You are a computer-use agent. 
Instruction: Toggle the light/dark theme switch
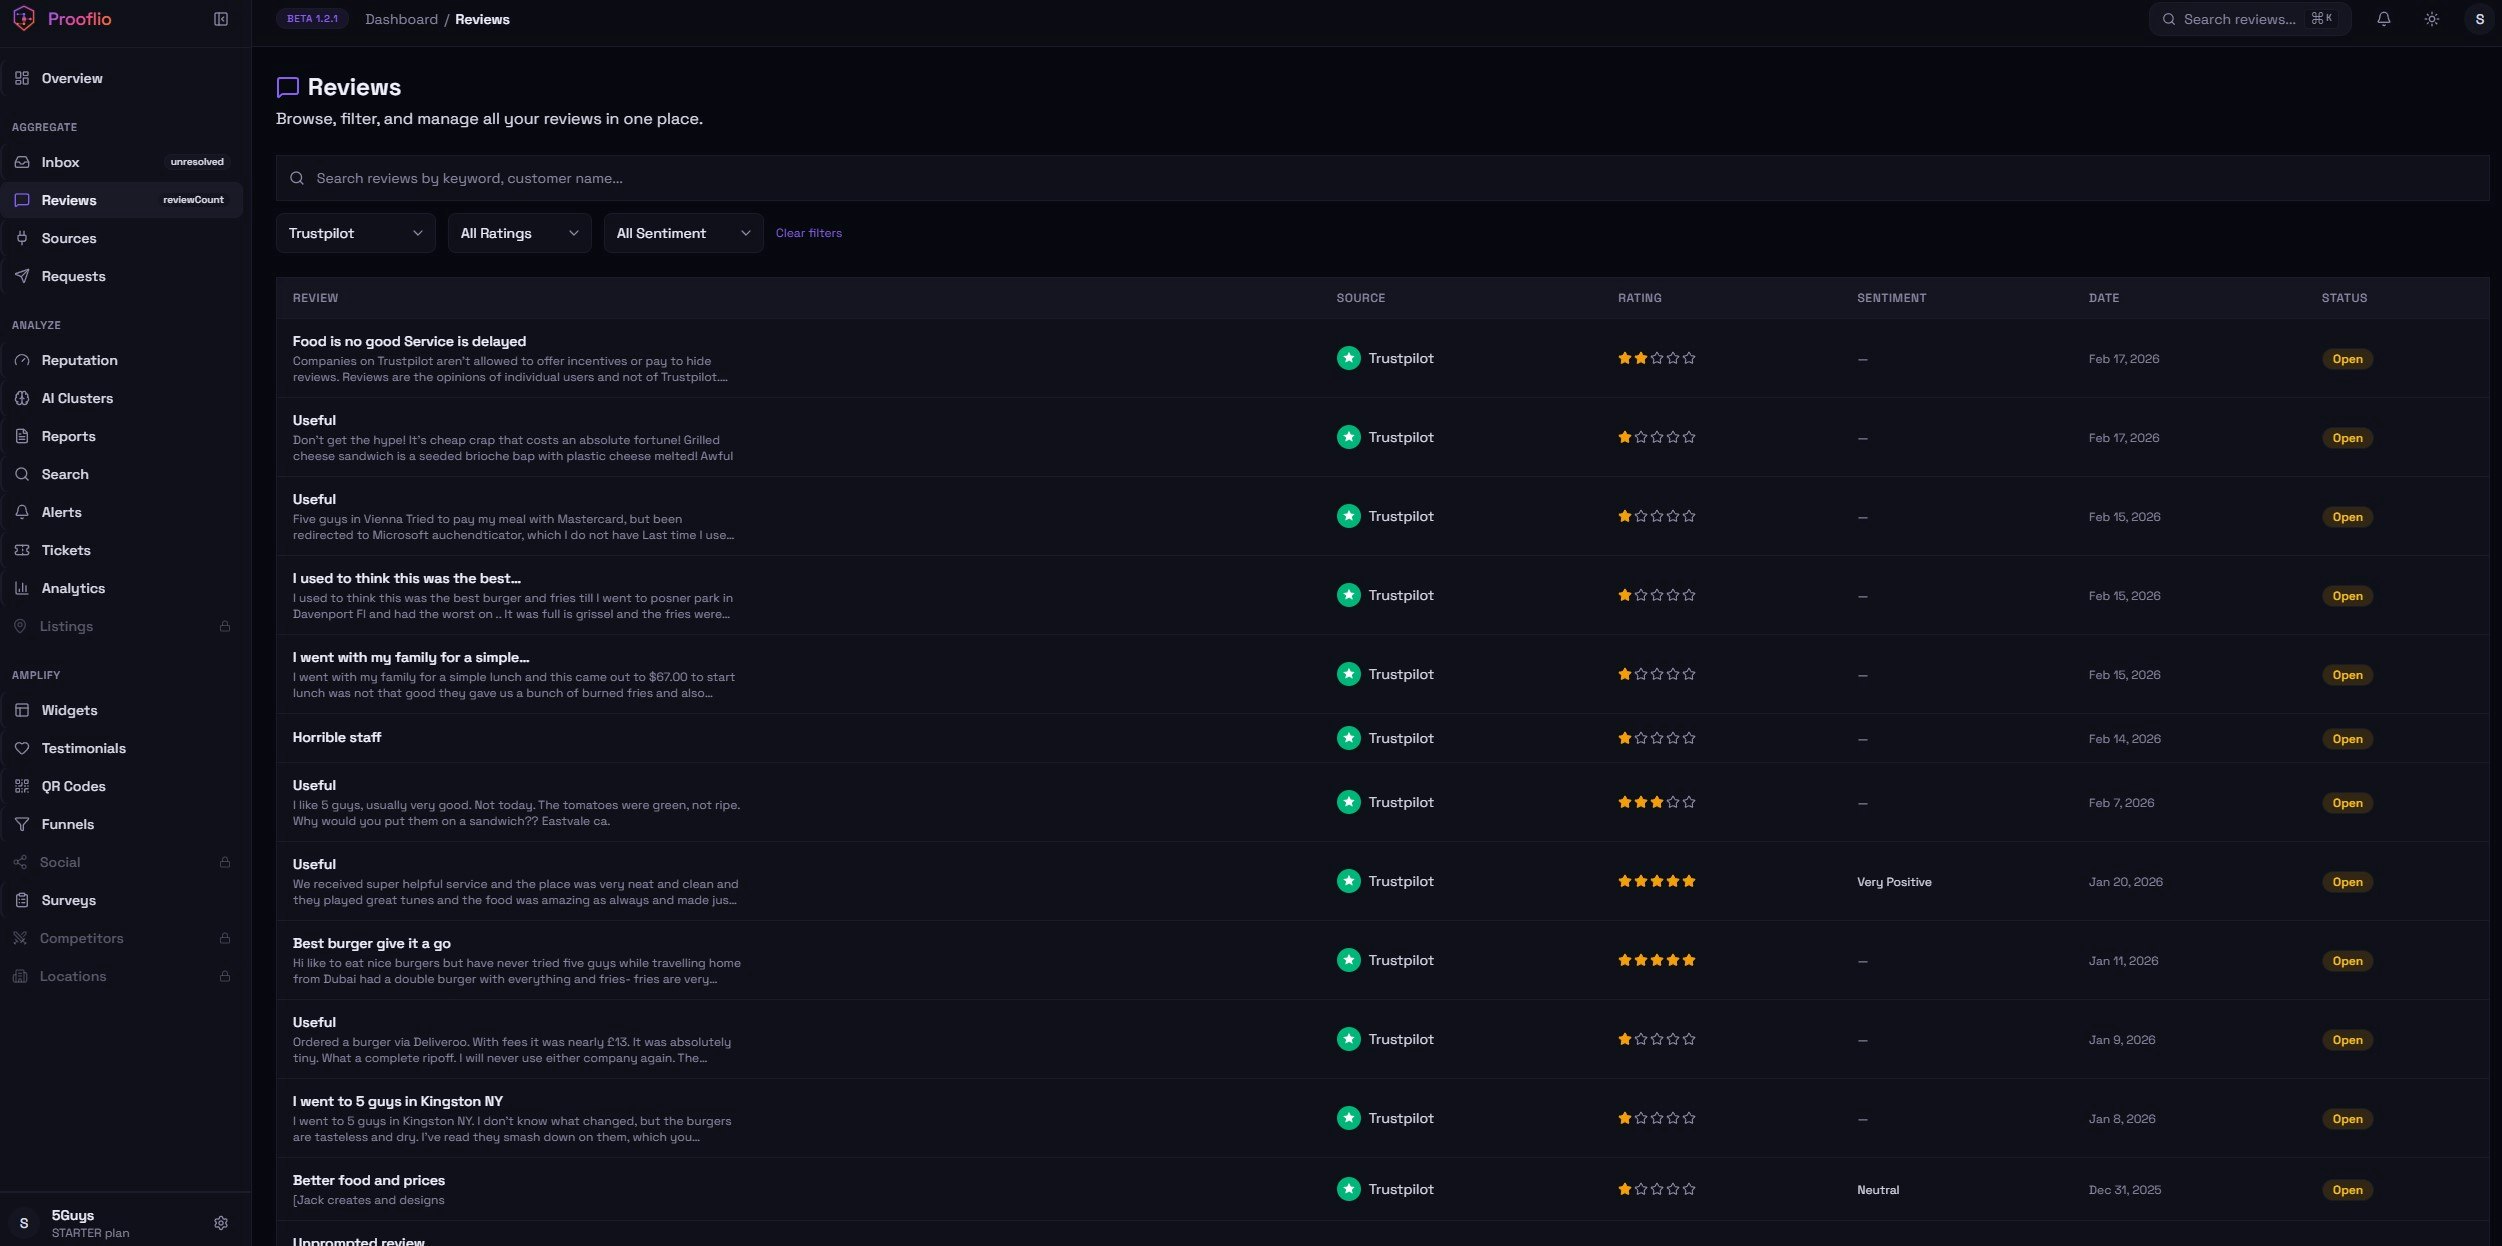point(2431,19)
